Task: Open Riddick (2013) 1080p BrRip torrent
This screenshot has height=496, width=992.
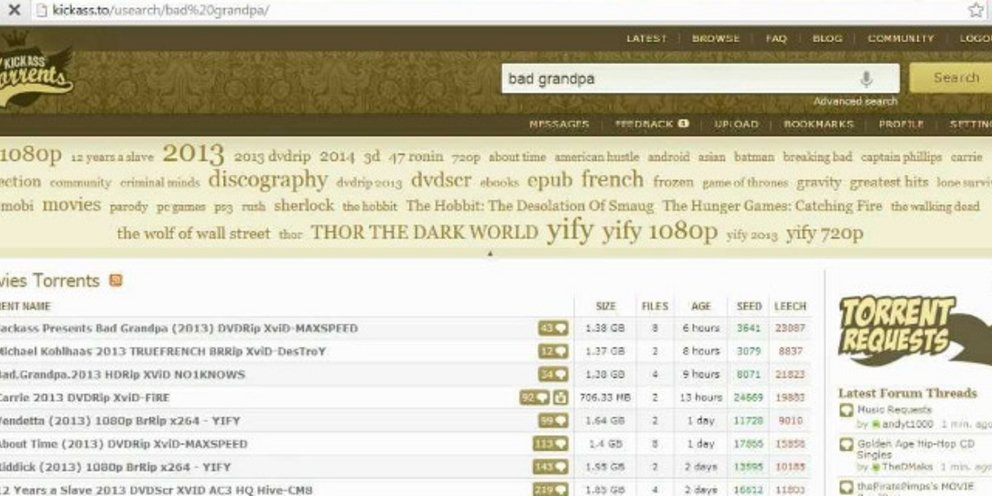Action: 115,467
